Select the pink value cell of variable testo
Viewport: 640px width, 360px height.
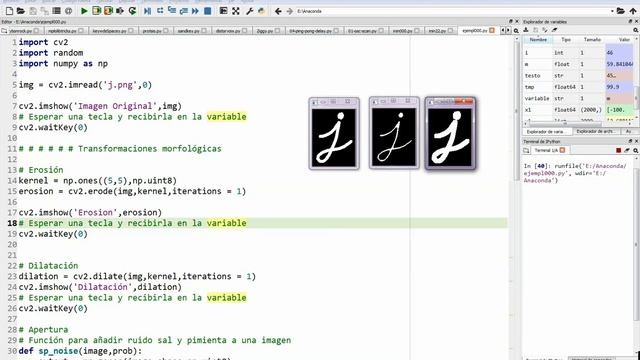(x=619, y=76)
